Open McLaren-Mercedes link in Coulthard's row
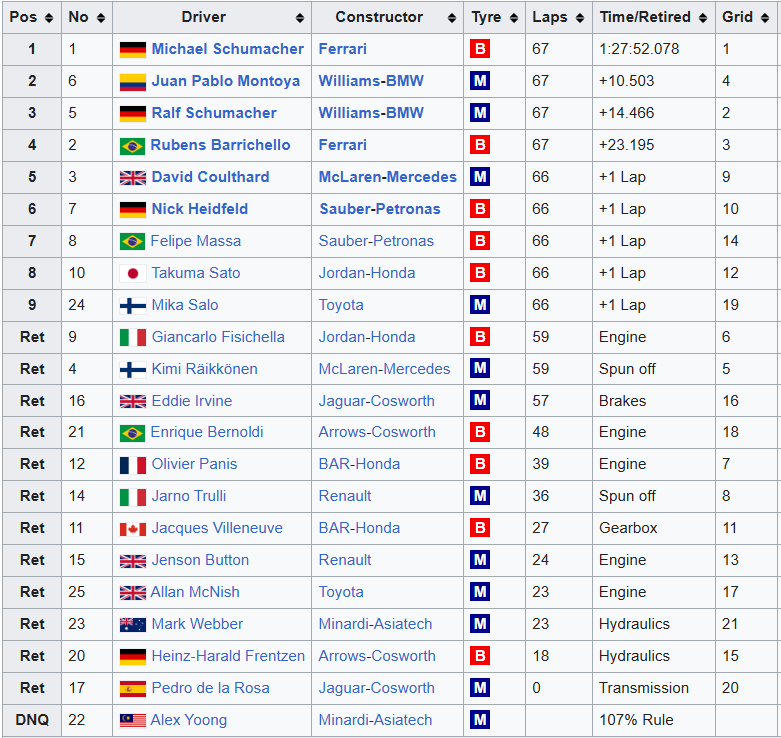Image resolution: width=781 pixels, height=738 pixels. [388, 177]
